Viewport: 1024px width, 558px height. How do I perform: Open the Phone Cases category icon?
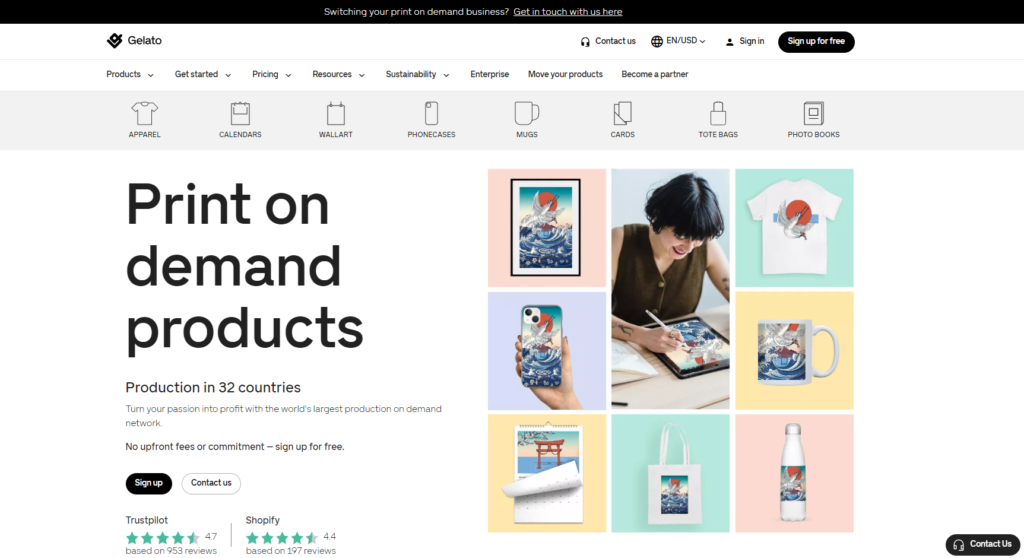click(x=431, y=113)
